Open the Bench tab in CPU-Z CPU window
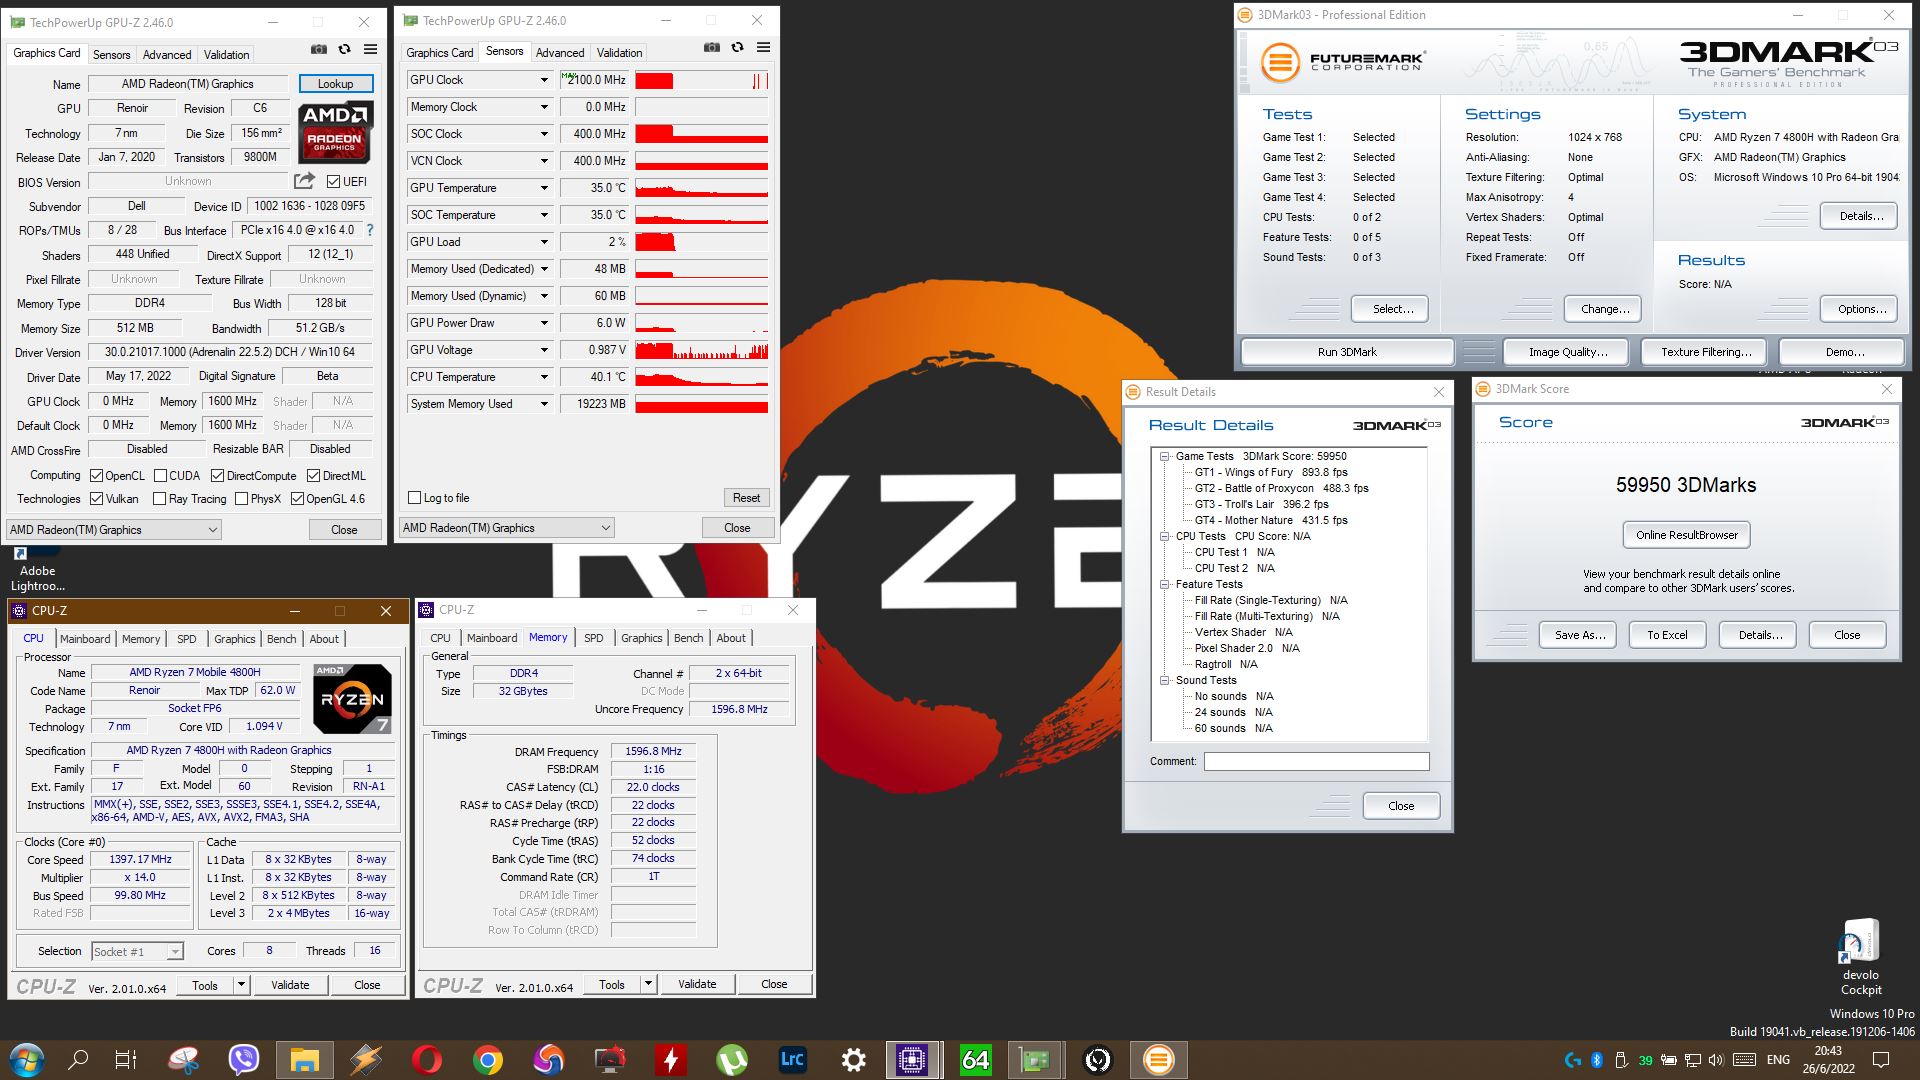 click(x=282, y=639)
